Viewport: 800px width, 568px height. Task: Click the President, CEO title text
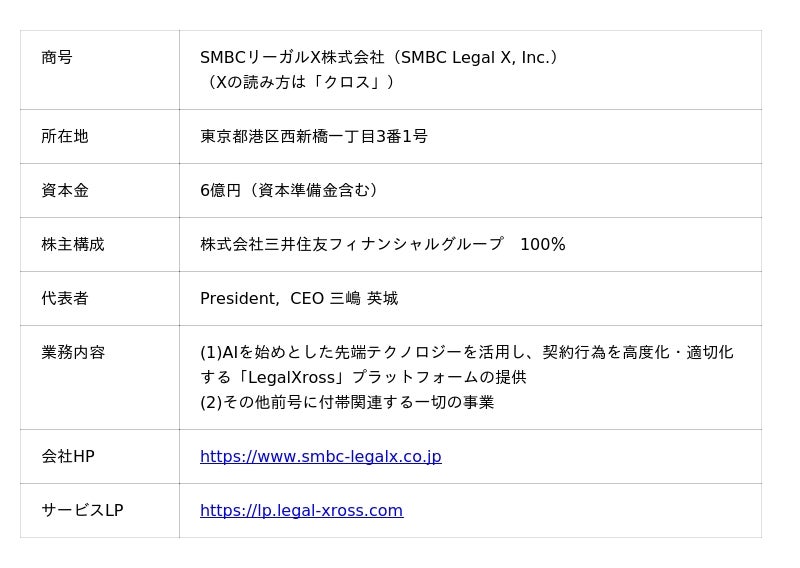click(262, 299)
